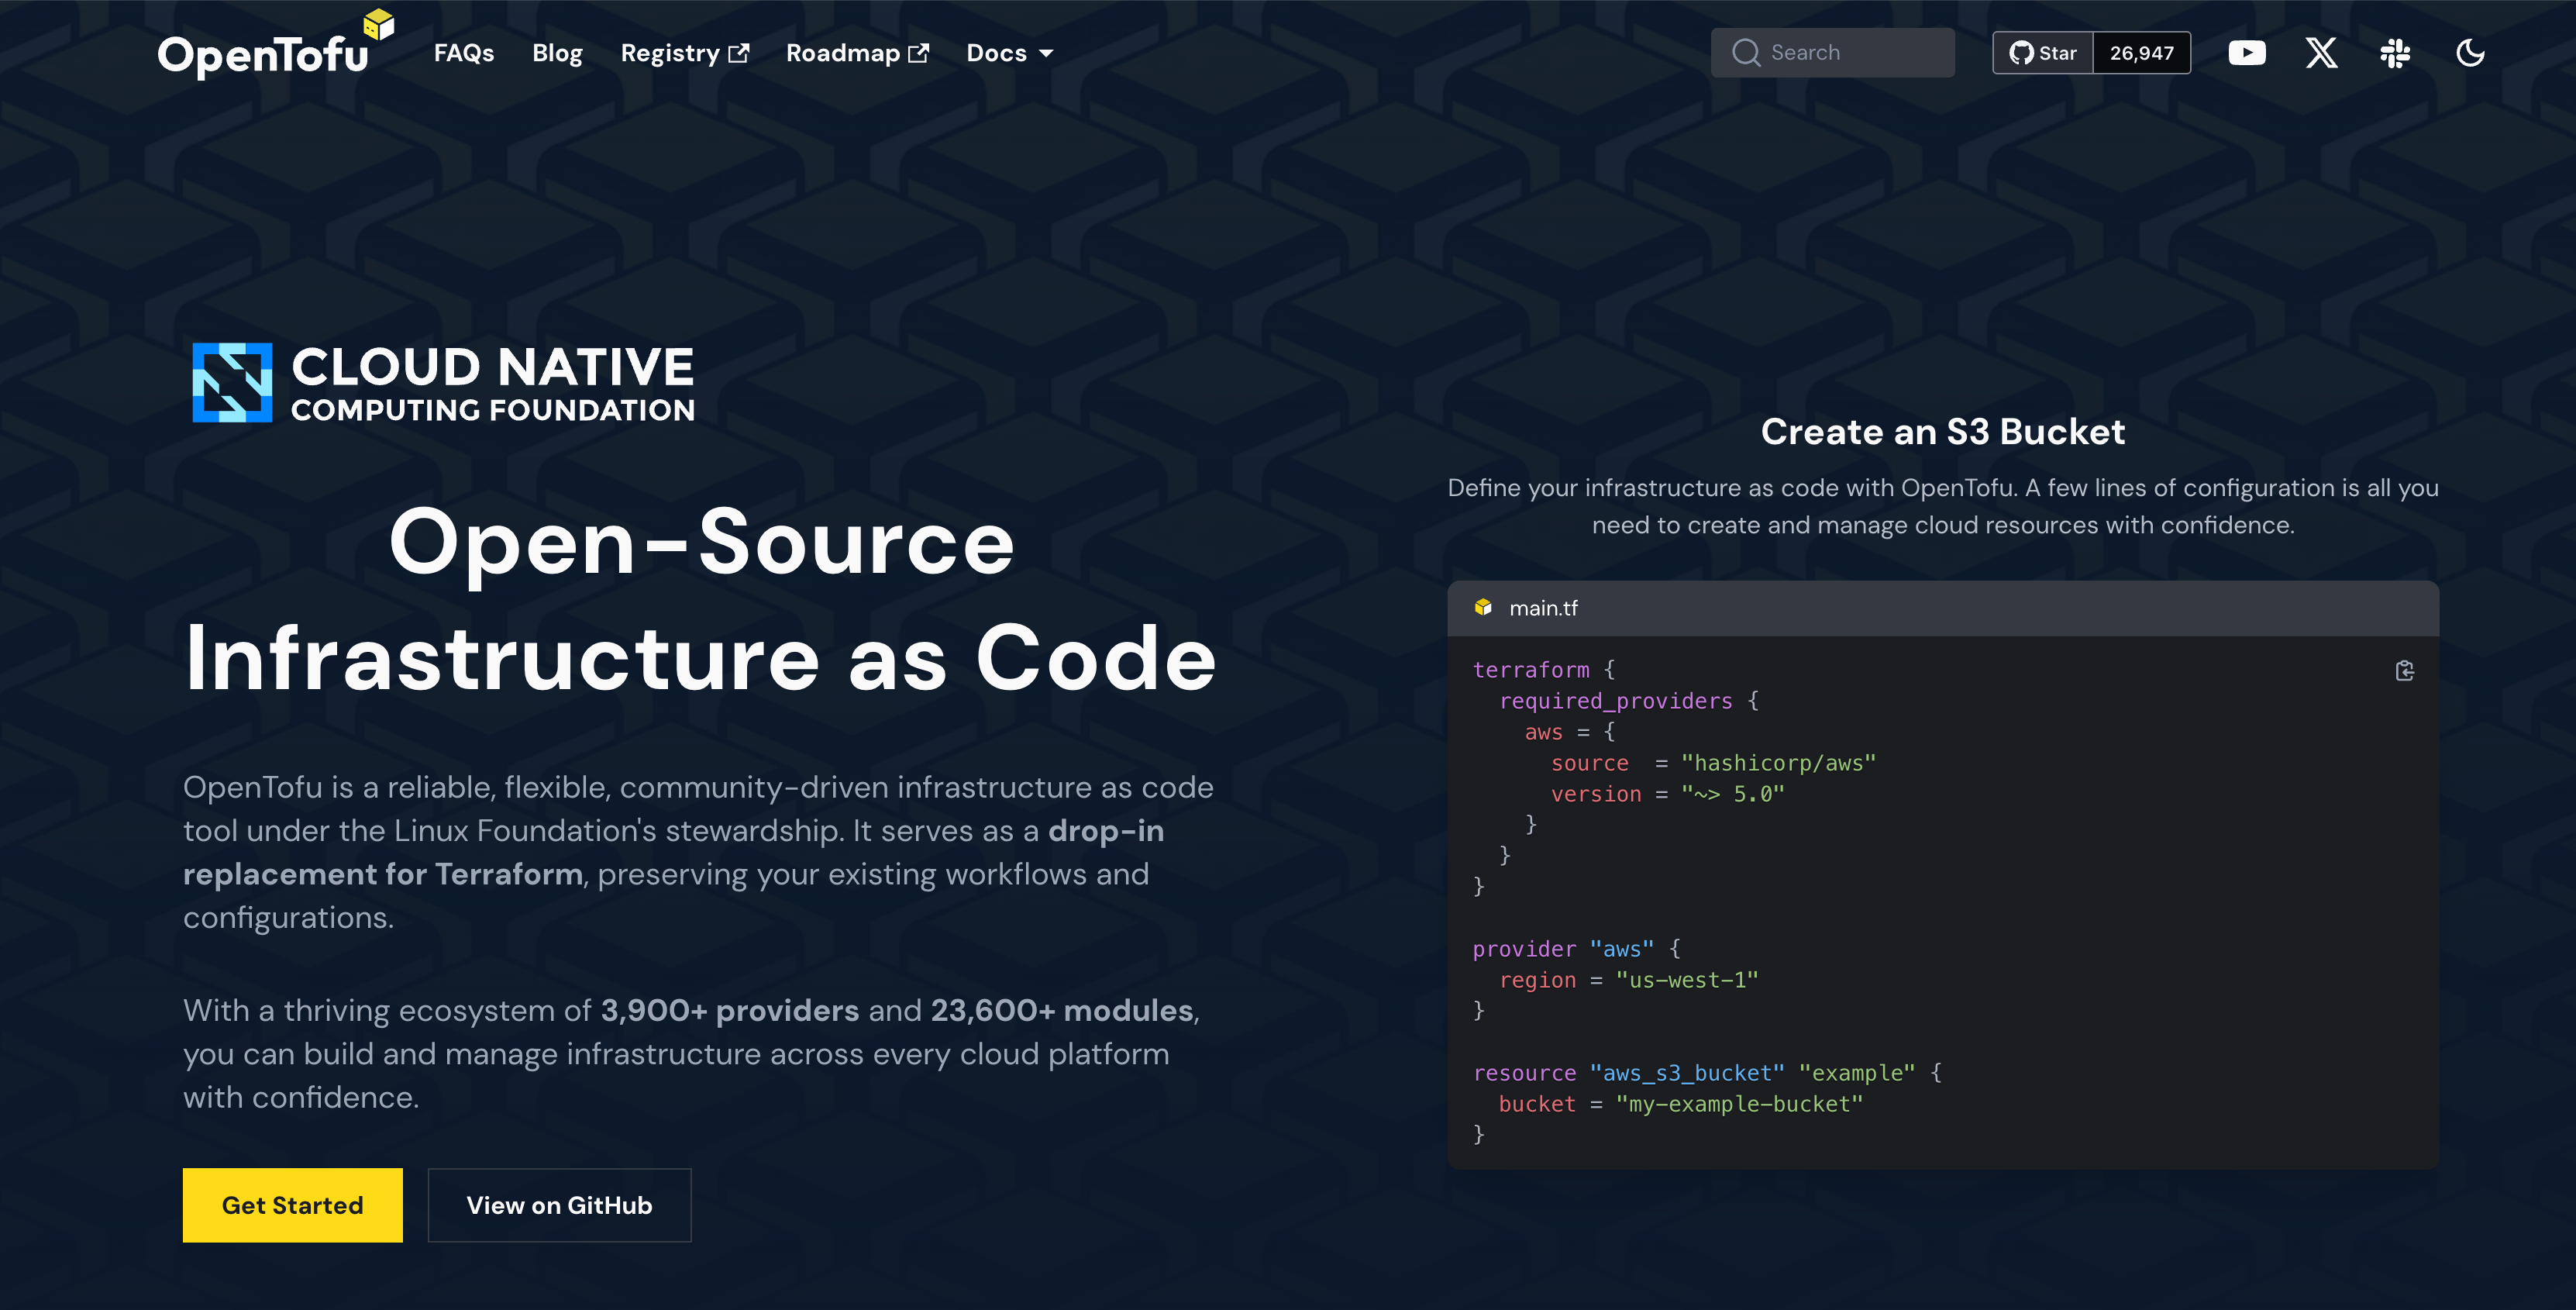
Task: Go to the Blog page
Action: click(x=557, y=53)
